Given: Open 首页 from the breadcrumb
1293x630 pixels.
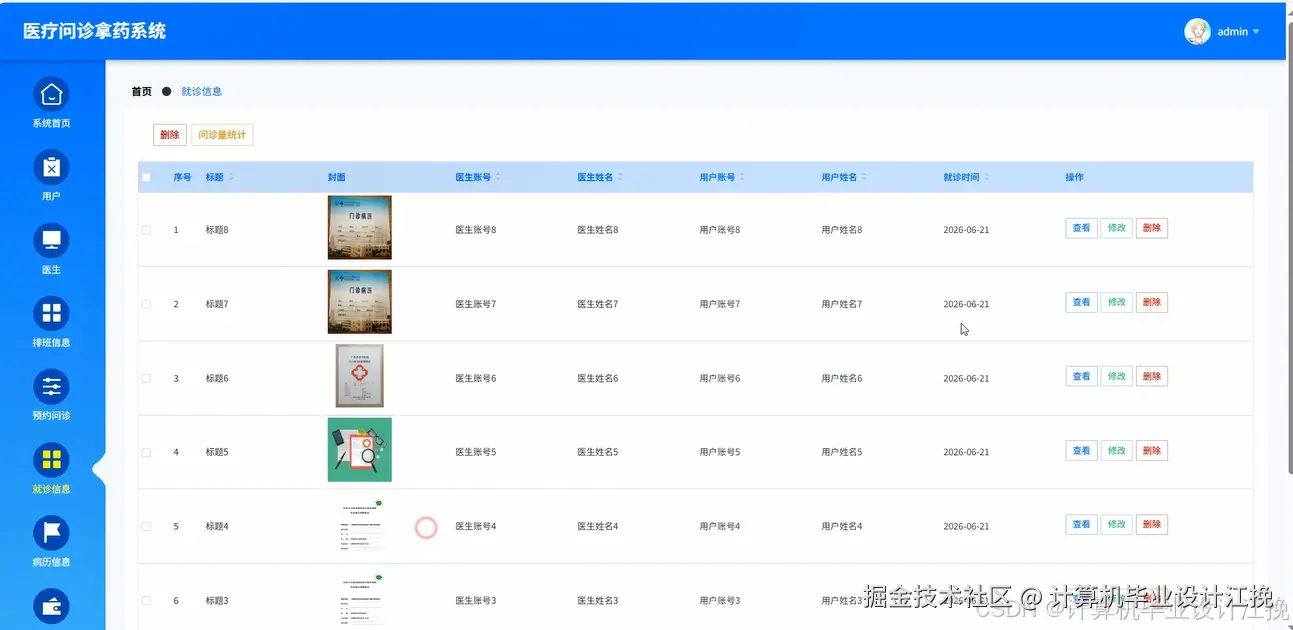Looking at the screenshot, I should [x=140, y=91].
